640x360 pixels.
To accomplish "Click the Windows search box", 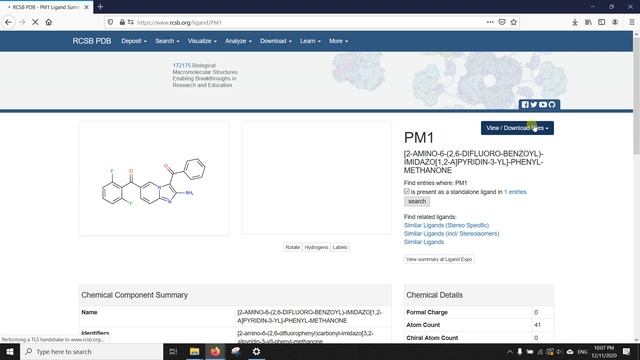I will [x=91, y=351].
